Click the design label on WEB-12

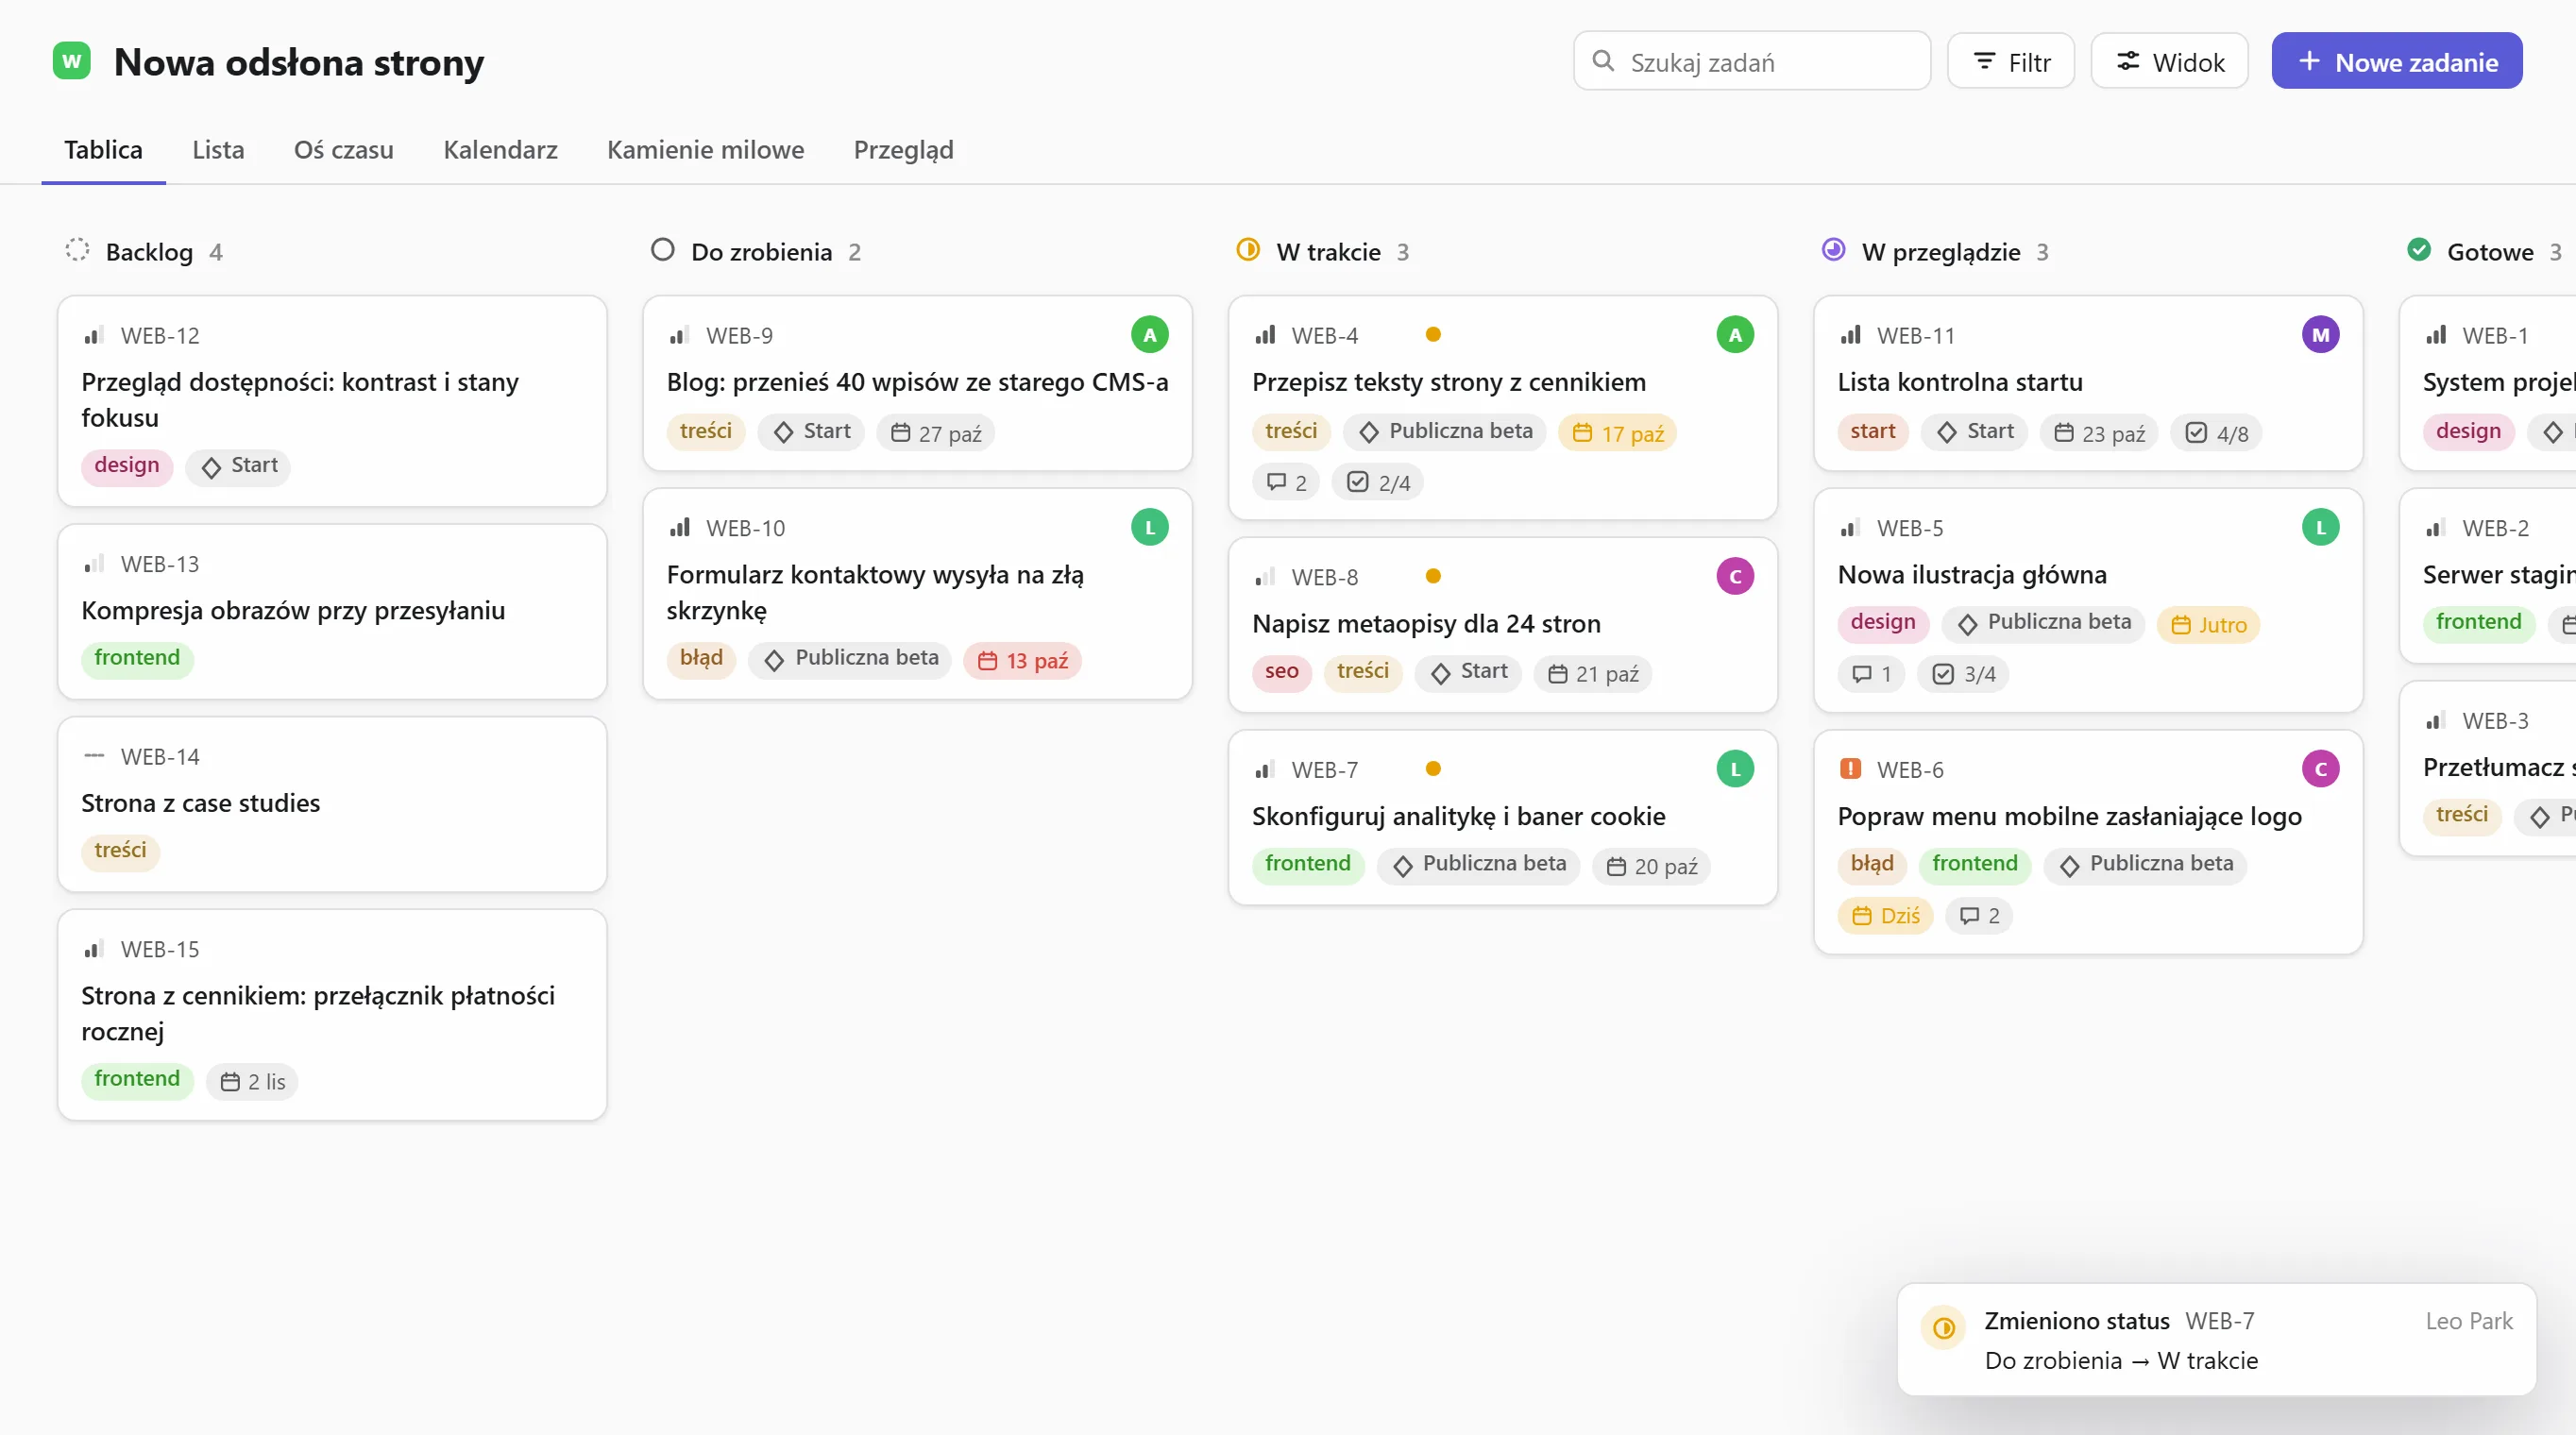click(127, 466)
